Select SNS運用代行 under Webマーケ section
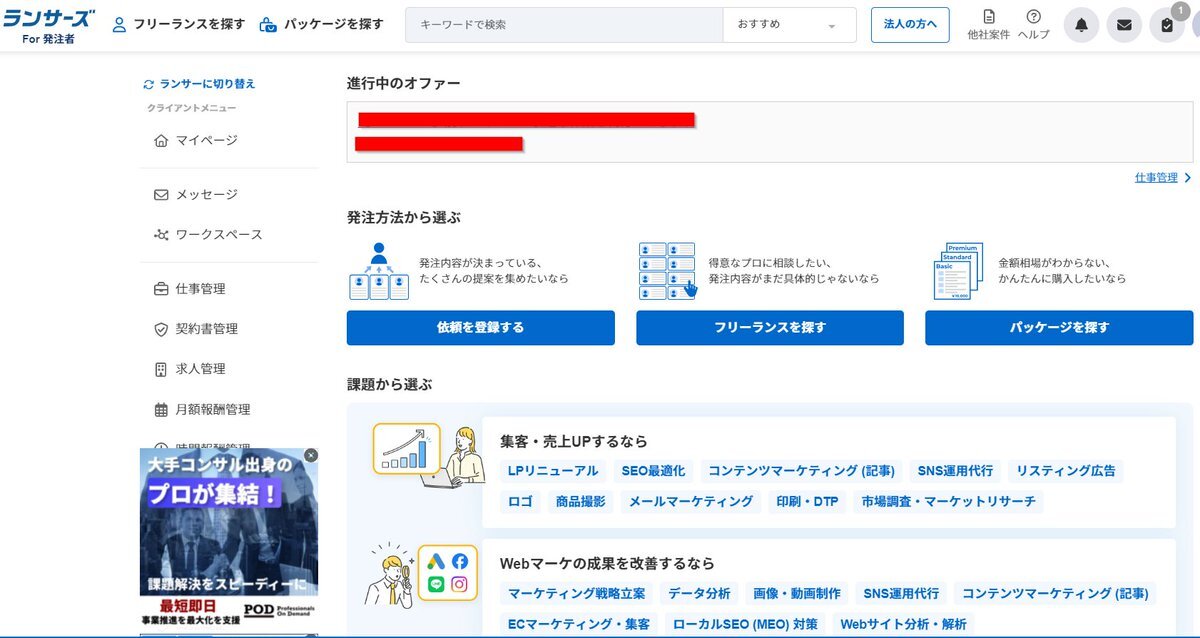 pyautogui.click(x=901, y=594)
